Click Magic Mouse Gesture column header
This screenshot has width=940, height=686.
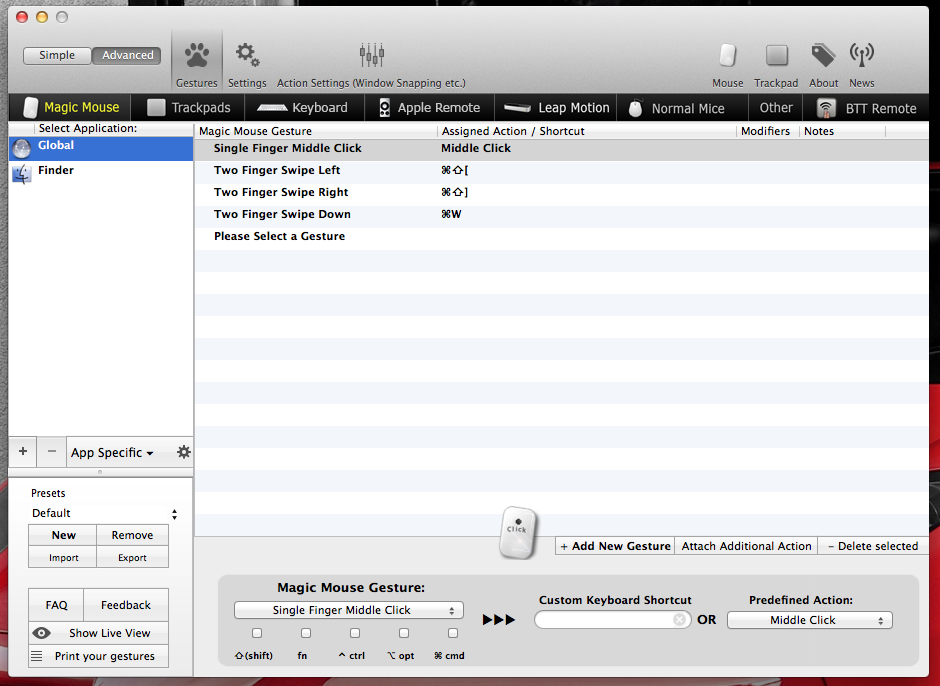pos(316,131)
